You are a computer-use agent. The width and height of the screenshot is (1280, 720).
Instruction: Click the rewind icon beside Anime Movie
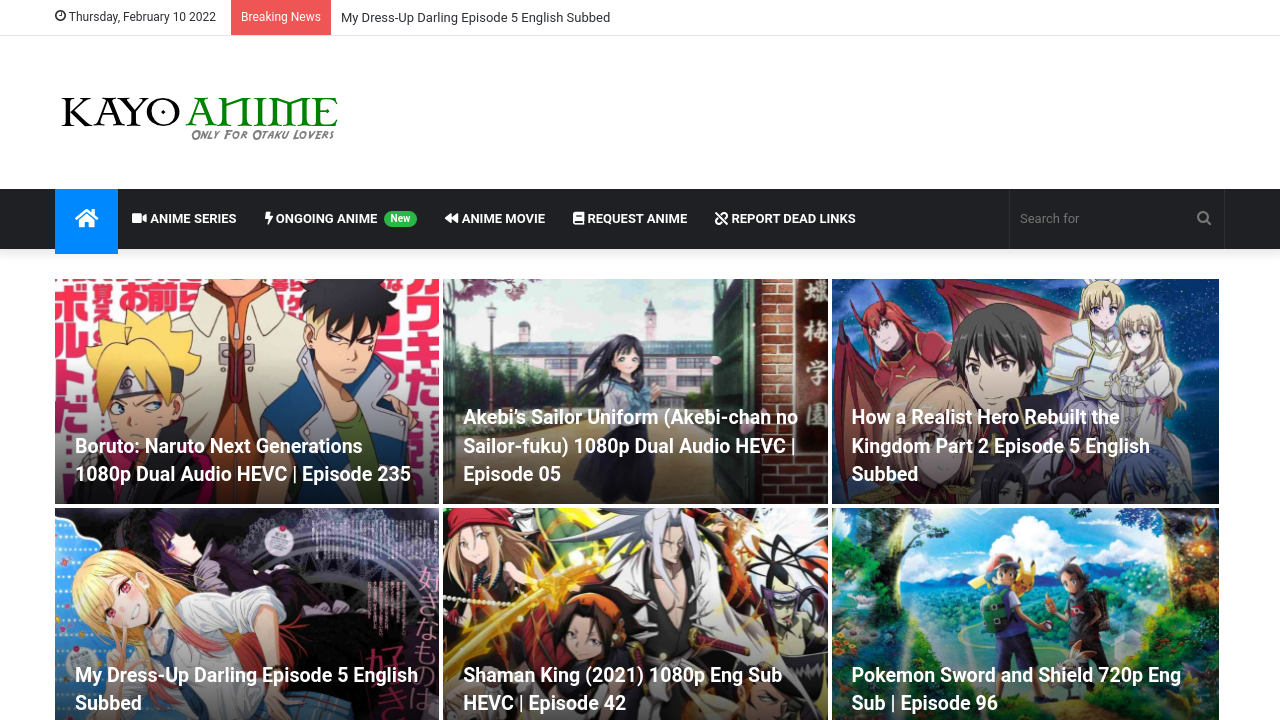click(451, 218)
